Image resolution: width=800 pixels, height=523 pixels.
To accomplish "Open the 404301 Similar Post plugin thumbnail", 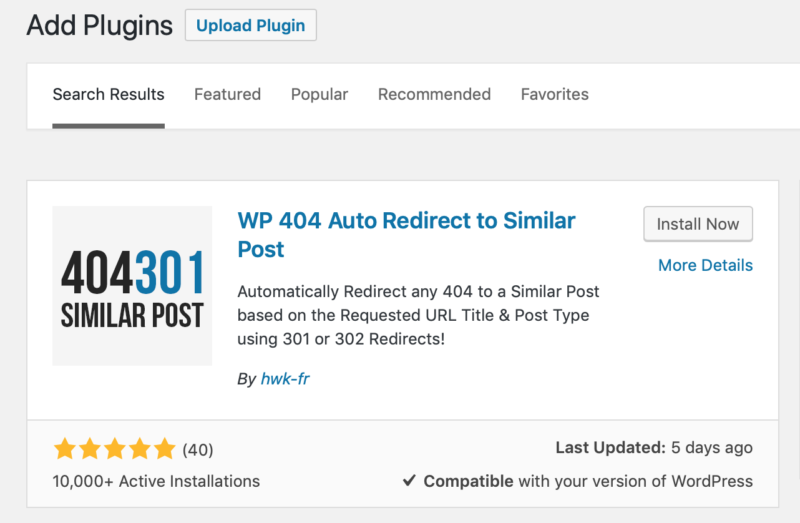I will tap(132, 286).
